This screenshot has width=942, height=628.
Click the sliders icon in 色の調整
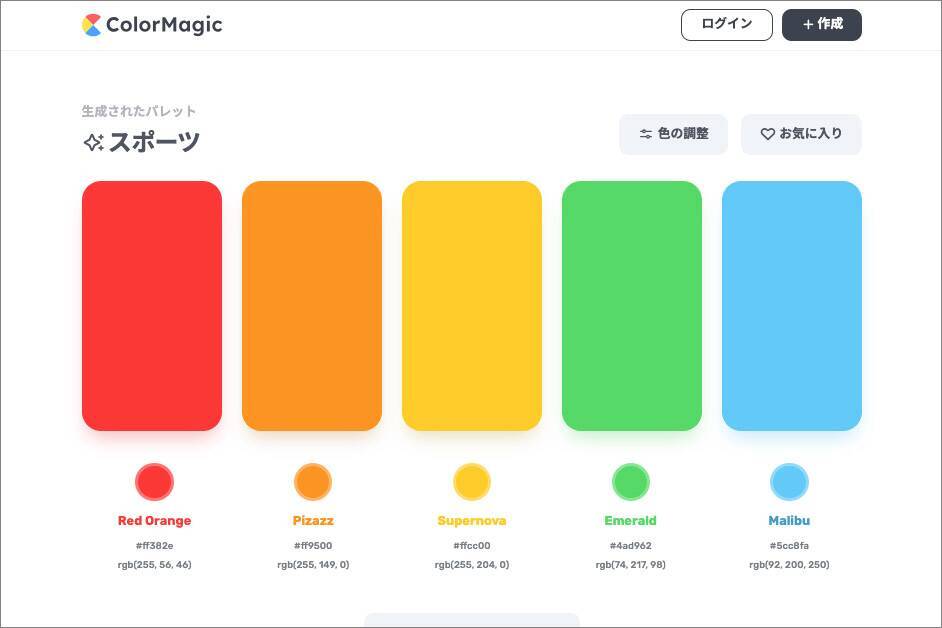[646, 134]
